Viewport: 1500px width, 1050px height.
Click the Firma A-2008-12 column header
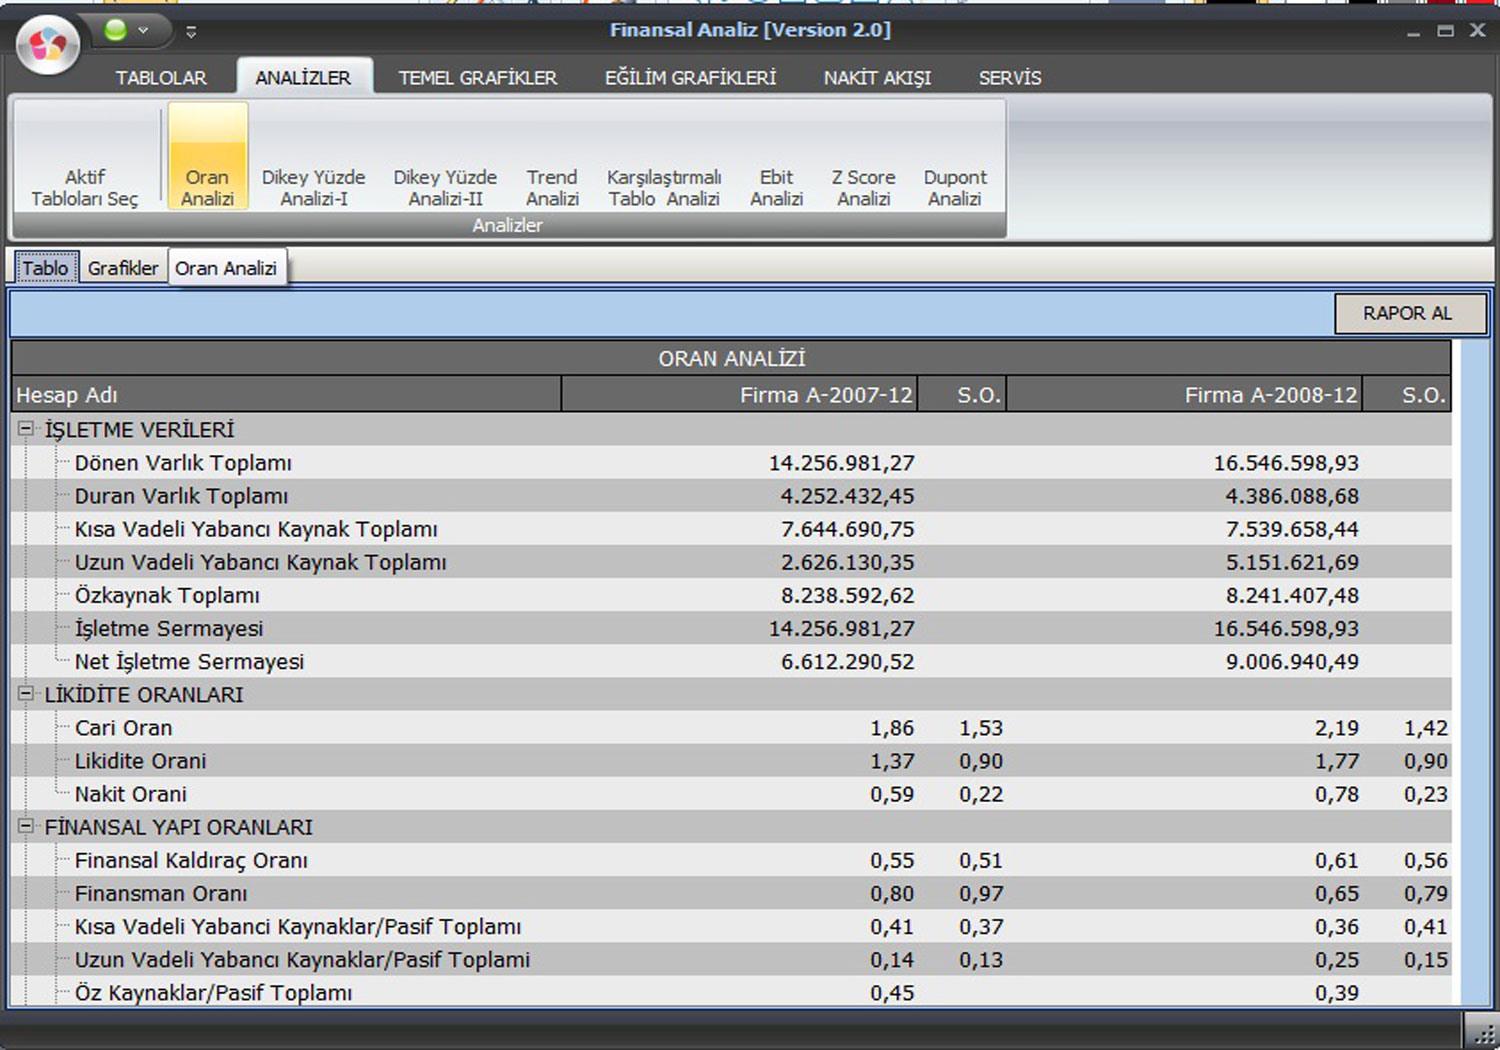(1185, 395)
